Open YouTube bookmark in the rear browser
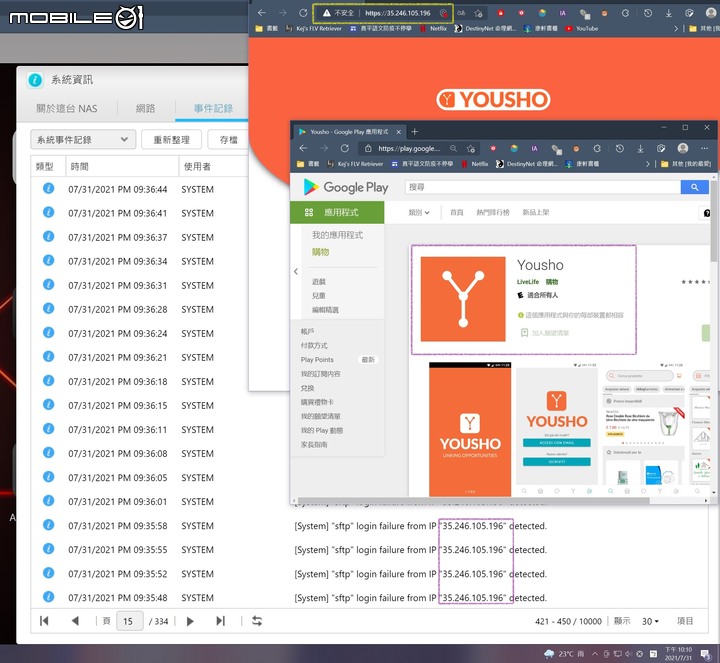The width and height of the screenshot is (720, 663). (x=582, y=28)
